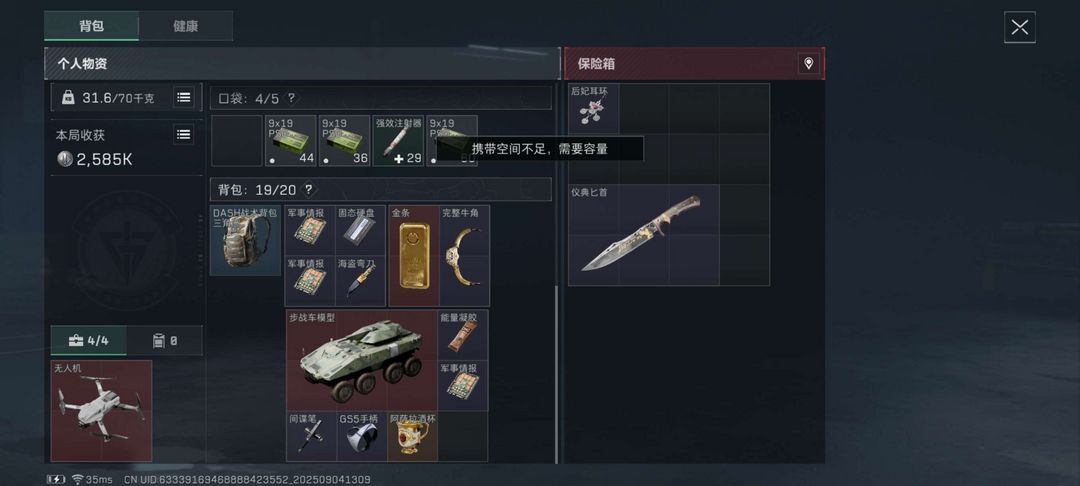
Task: Pick the ceremonial dagger (仪典匕首) in safe box
Action: 643,235
